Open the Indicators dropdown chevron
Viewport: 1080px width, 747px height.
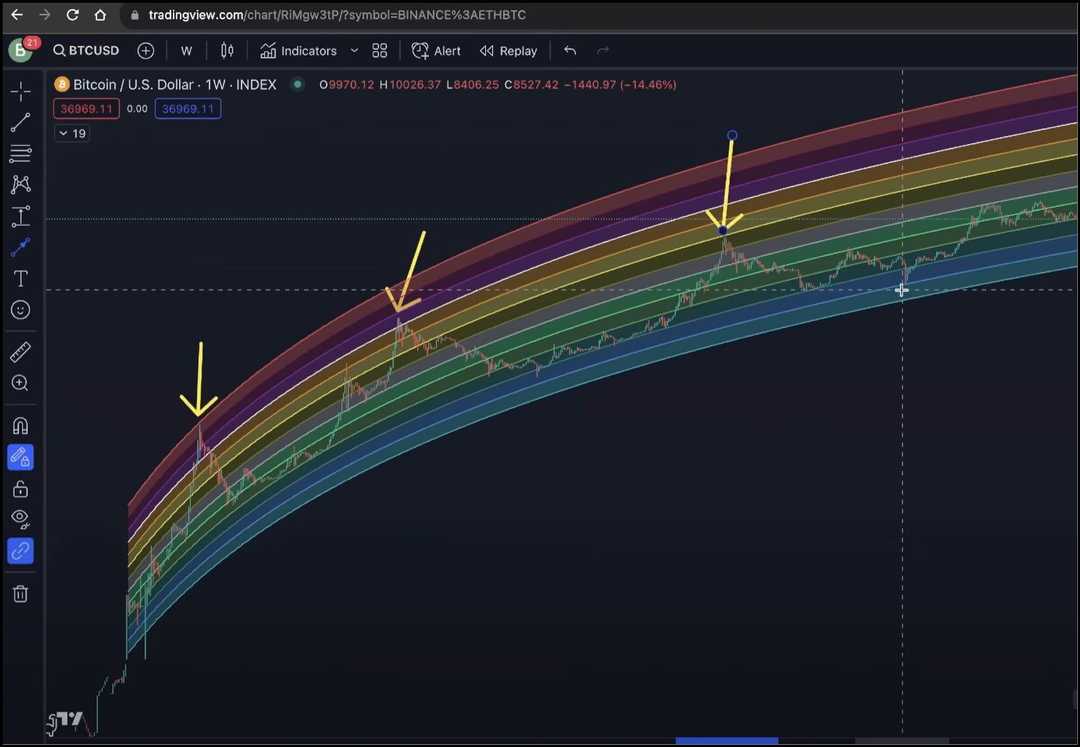[354, 50]
